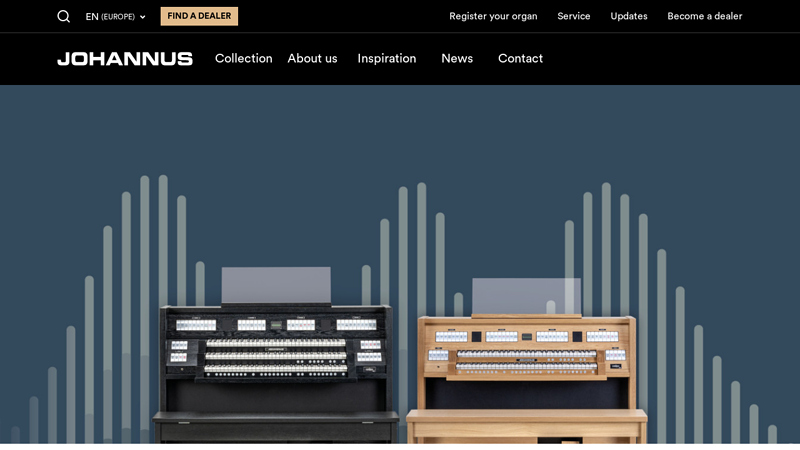The image size is (800, 450).
Task: Open the Contact page
Action: tap(520, 59)
